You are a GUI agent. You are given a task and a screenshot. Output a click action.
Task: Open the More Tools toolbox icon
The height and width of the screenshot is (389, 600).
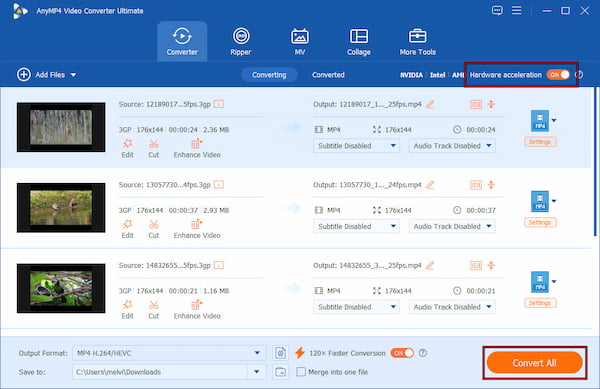[x=417, y=36]
